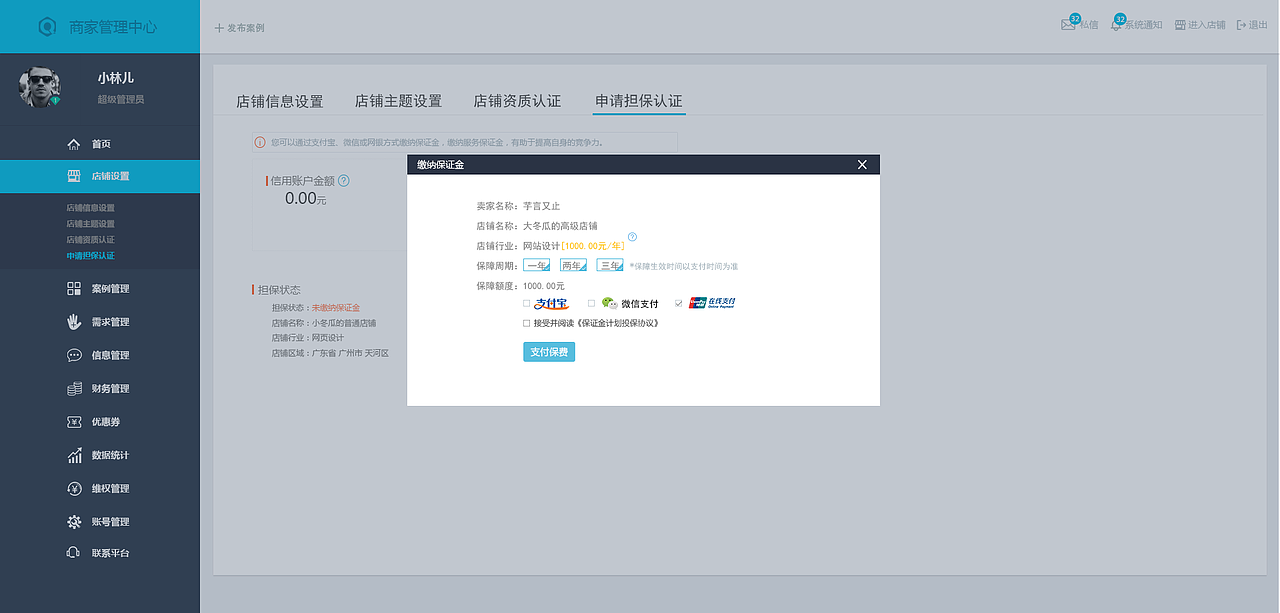Check the 微信支付 payment checkbox
The image size is (1280, 613).
tap(591, 303)
